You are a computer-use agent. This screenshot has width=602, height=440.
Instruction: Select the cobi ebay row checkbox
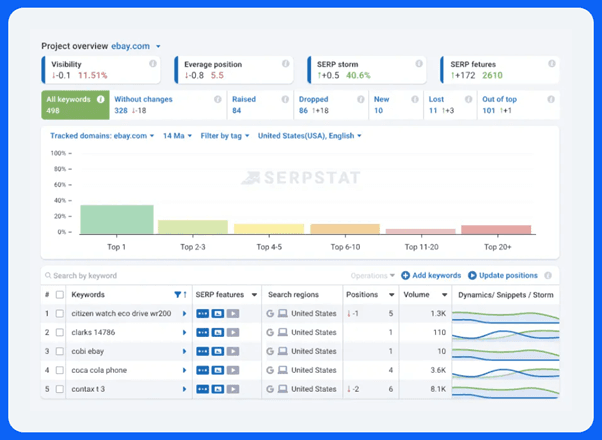tap(60, 351)
